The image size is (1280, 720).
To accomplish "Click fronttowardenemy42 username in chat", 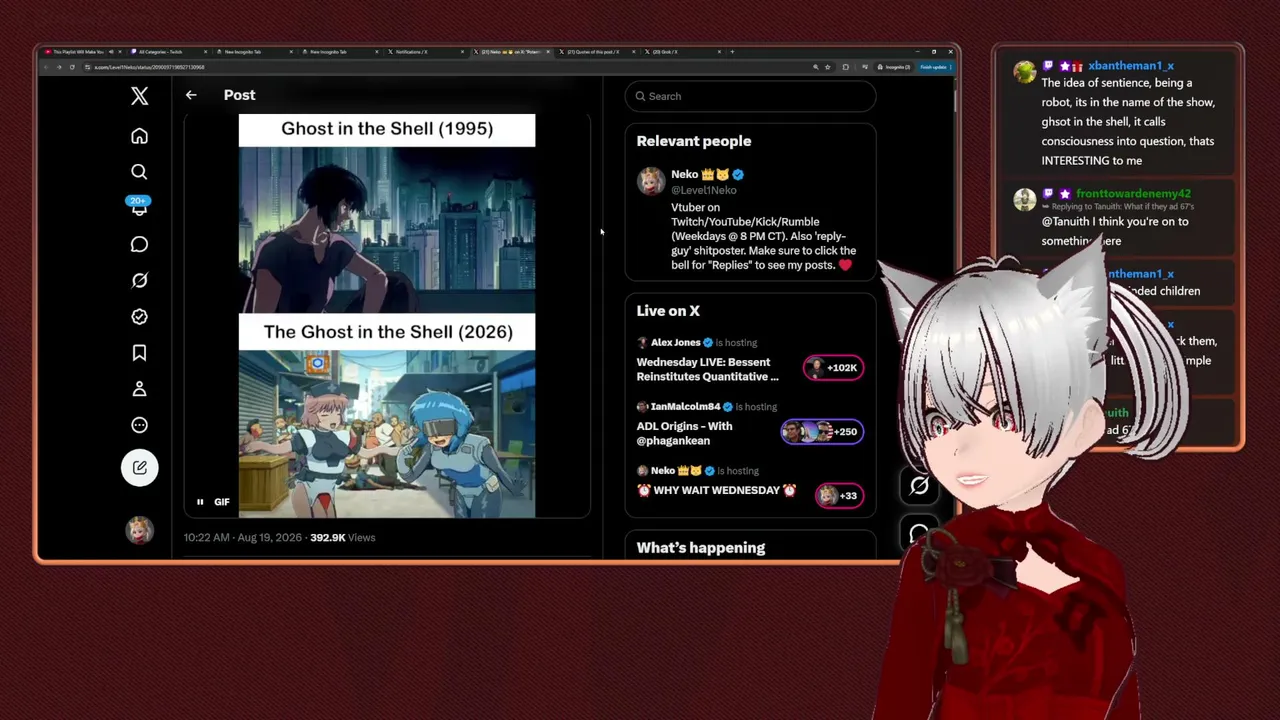I will click(1133, 193).
